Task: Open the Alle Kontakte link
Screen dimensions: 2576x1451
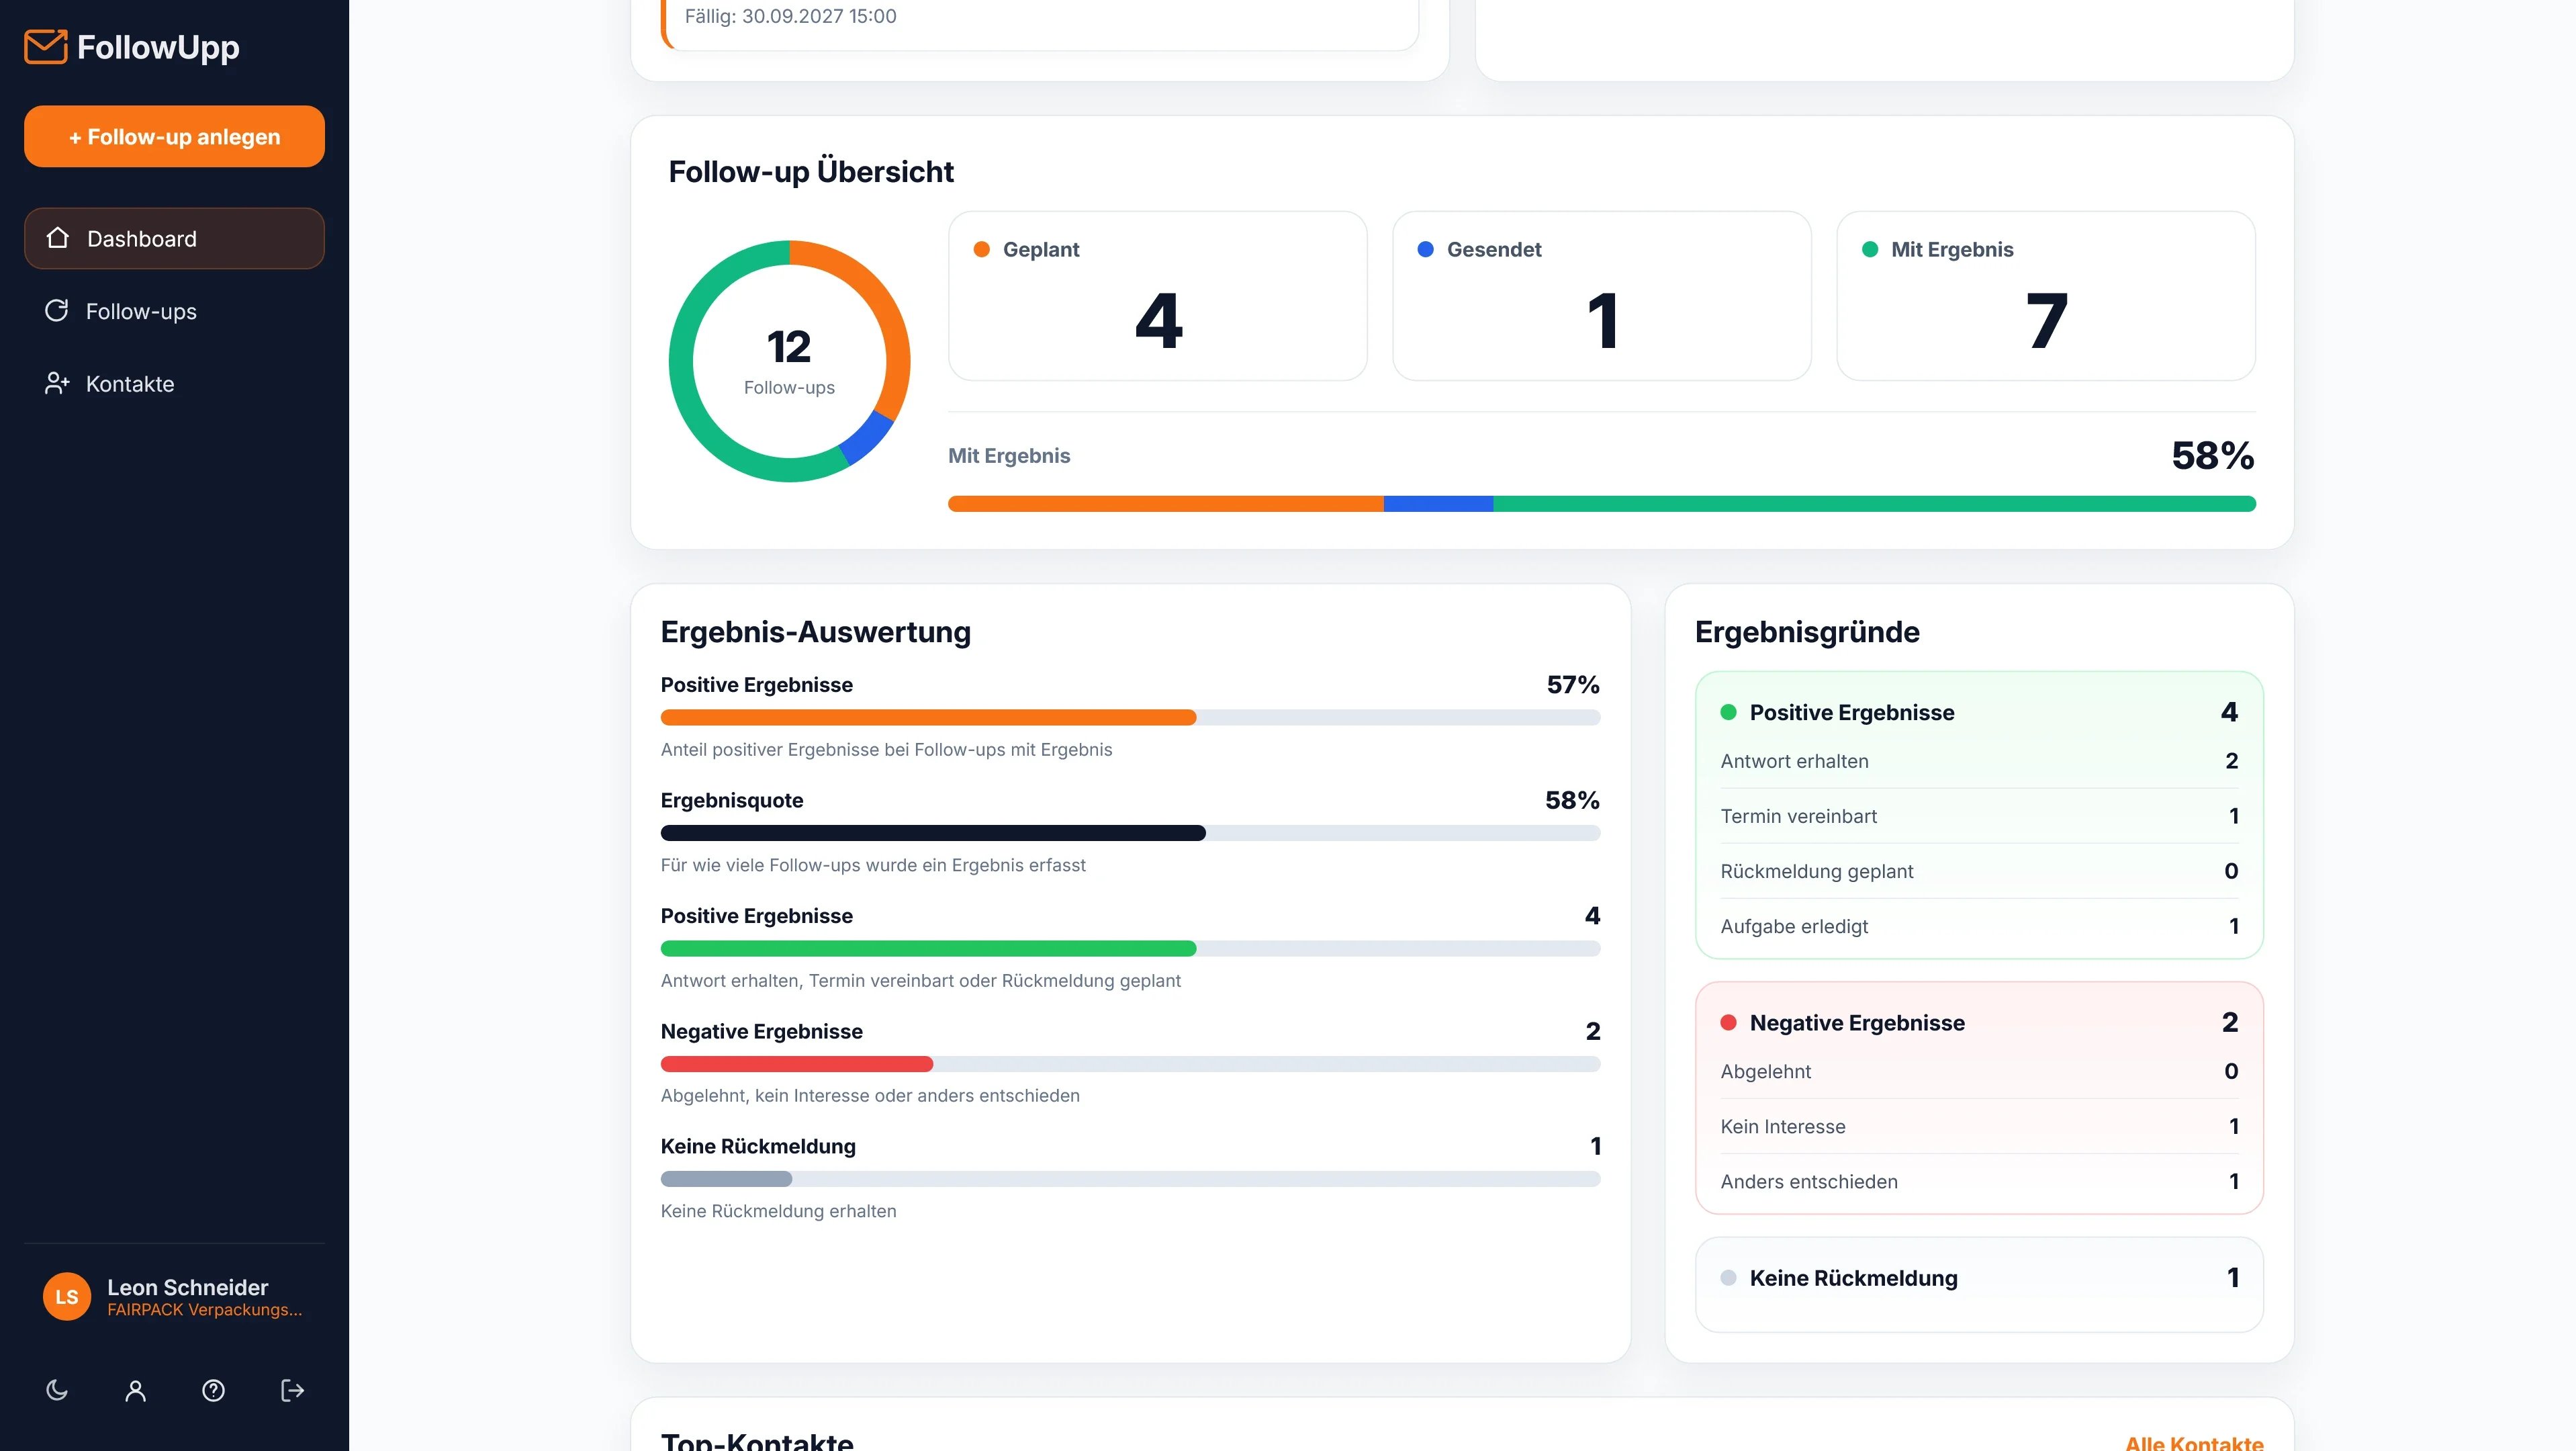Action: click(x=2193, y=1442)
